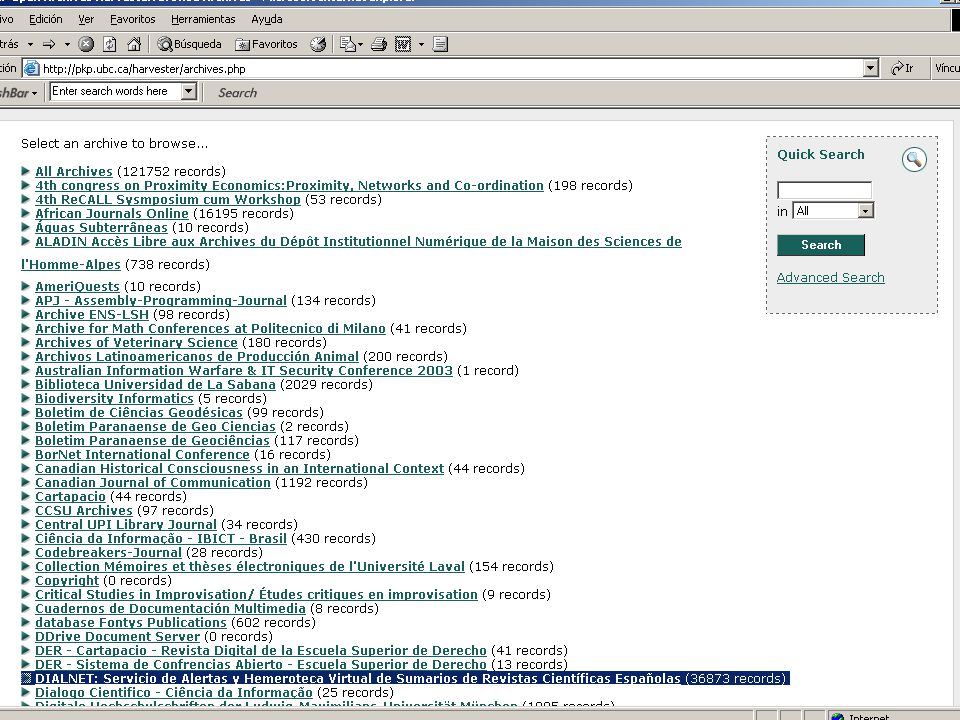This screenshot has width=960, height=720.
Task: Open the 4th ReCALL Sysmposium cum Workshop link
Action: tap(168, 200)
